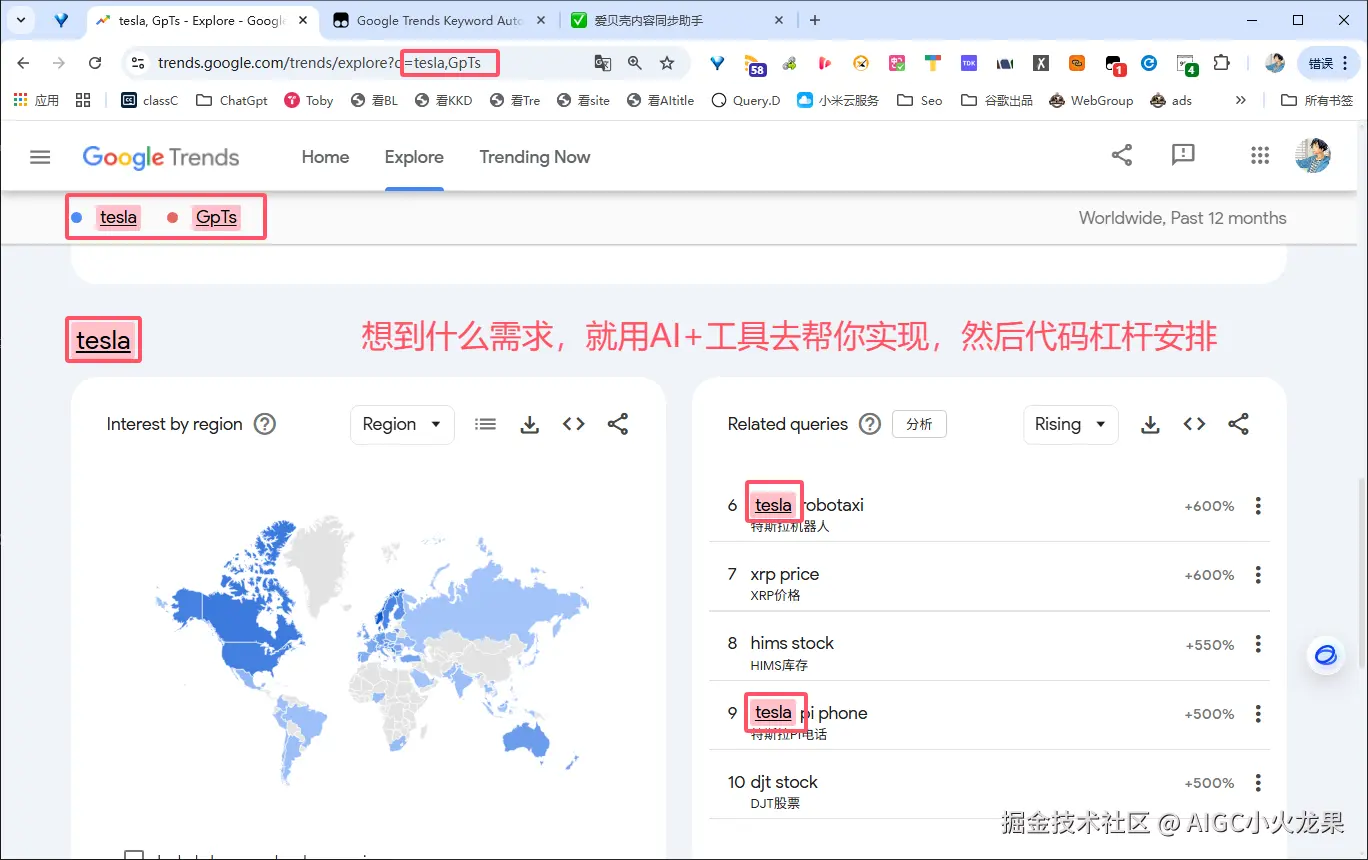Switch to Google Trends Keyword Auto tab
The image size is (1368, 860).
440,20
